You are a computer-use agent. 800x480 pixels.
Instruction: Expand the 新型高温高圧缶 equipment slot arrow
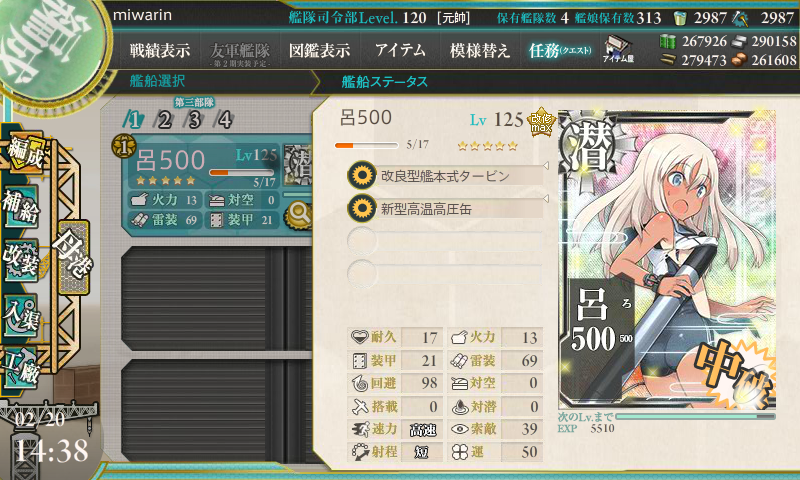tap(545, 199)
